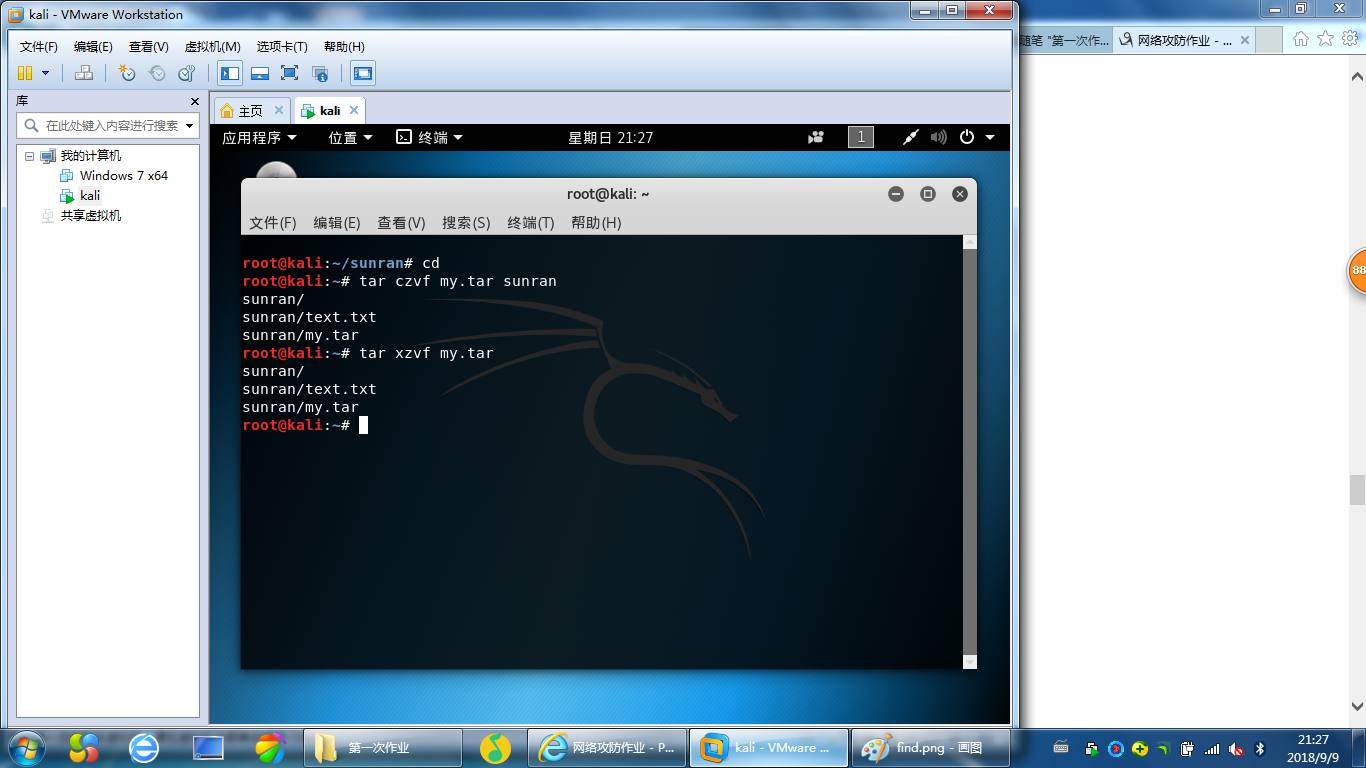Screen dimensions: 1366x768
Task: Open terminal 搜索(S) menu
Action: point(466,222)
